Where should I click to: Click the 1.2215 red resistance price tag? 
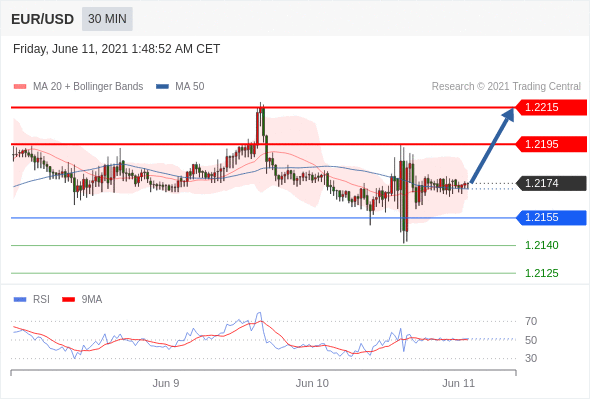550,108
